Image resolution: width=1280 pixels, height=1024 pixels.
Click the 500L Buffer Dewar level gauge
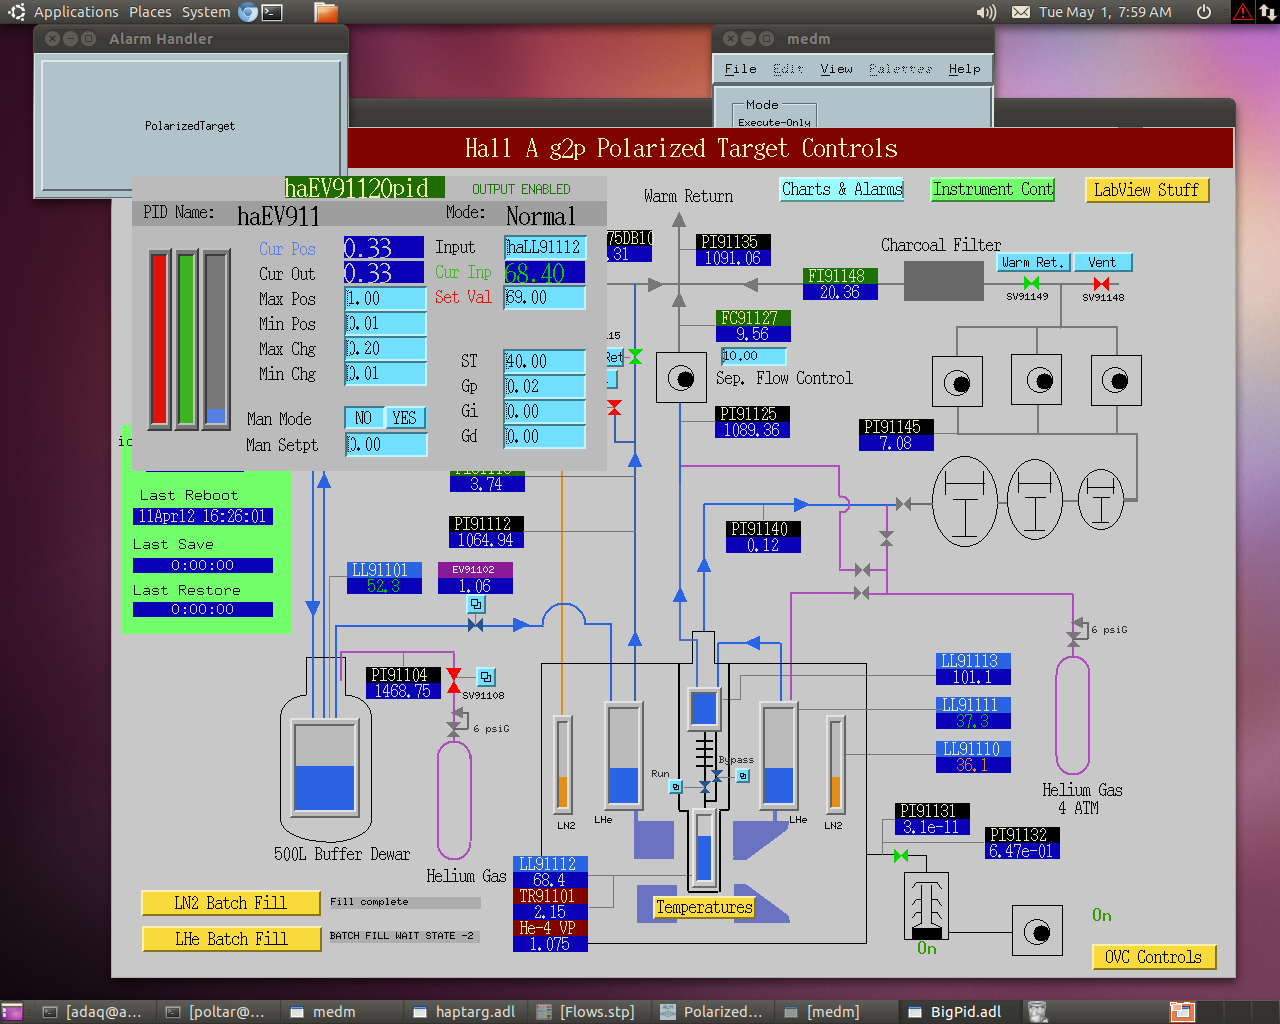pyautogui.click(x=324, y=766)
